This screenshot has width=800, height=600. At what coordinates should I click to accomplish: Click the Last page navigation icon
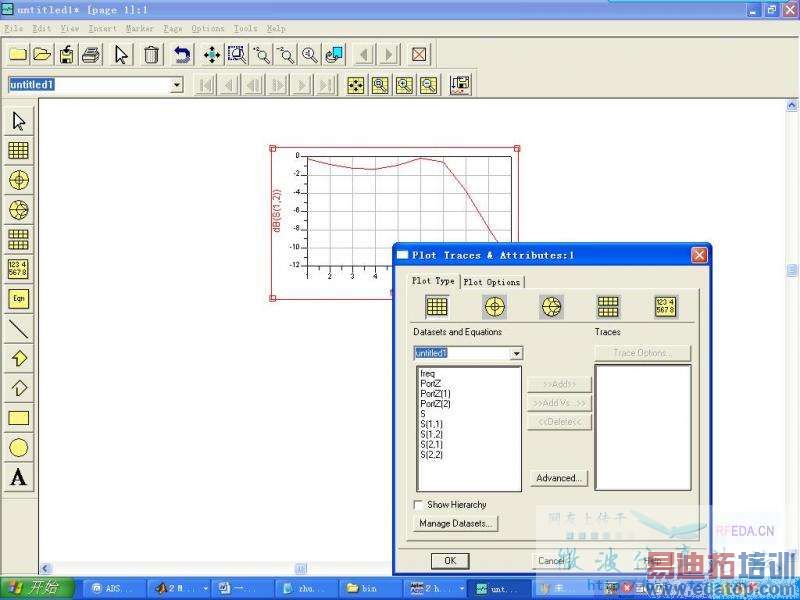coord(326,85)
